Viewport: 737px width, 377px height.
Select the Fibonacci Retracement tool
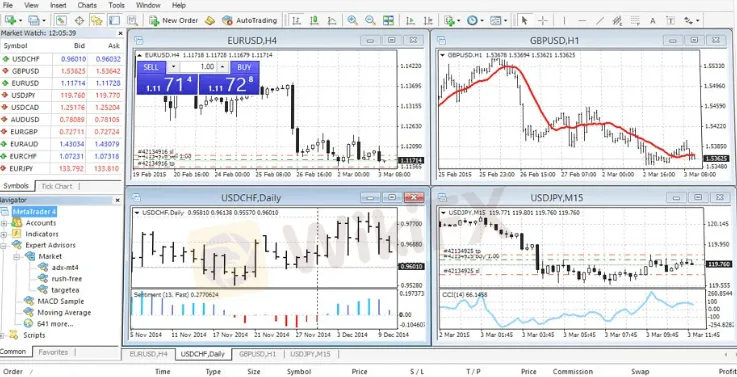[x=635, y=20]
